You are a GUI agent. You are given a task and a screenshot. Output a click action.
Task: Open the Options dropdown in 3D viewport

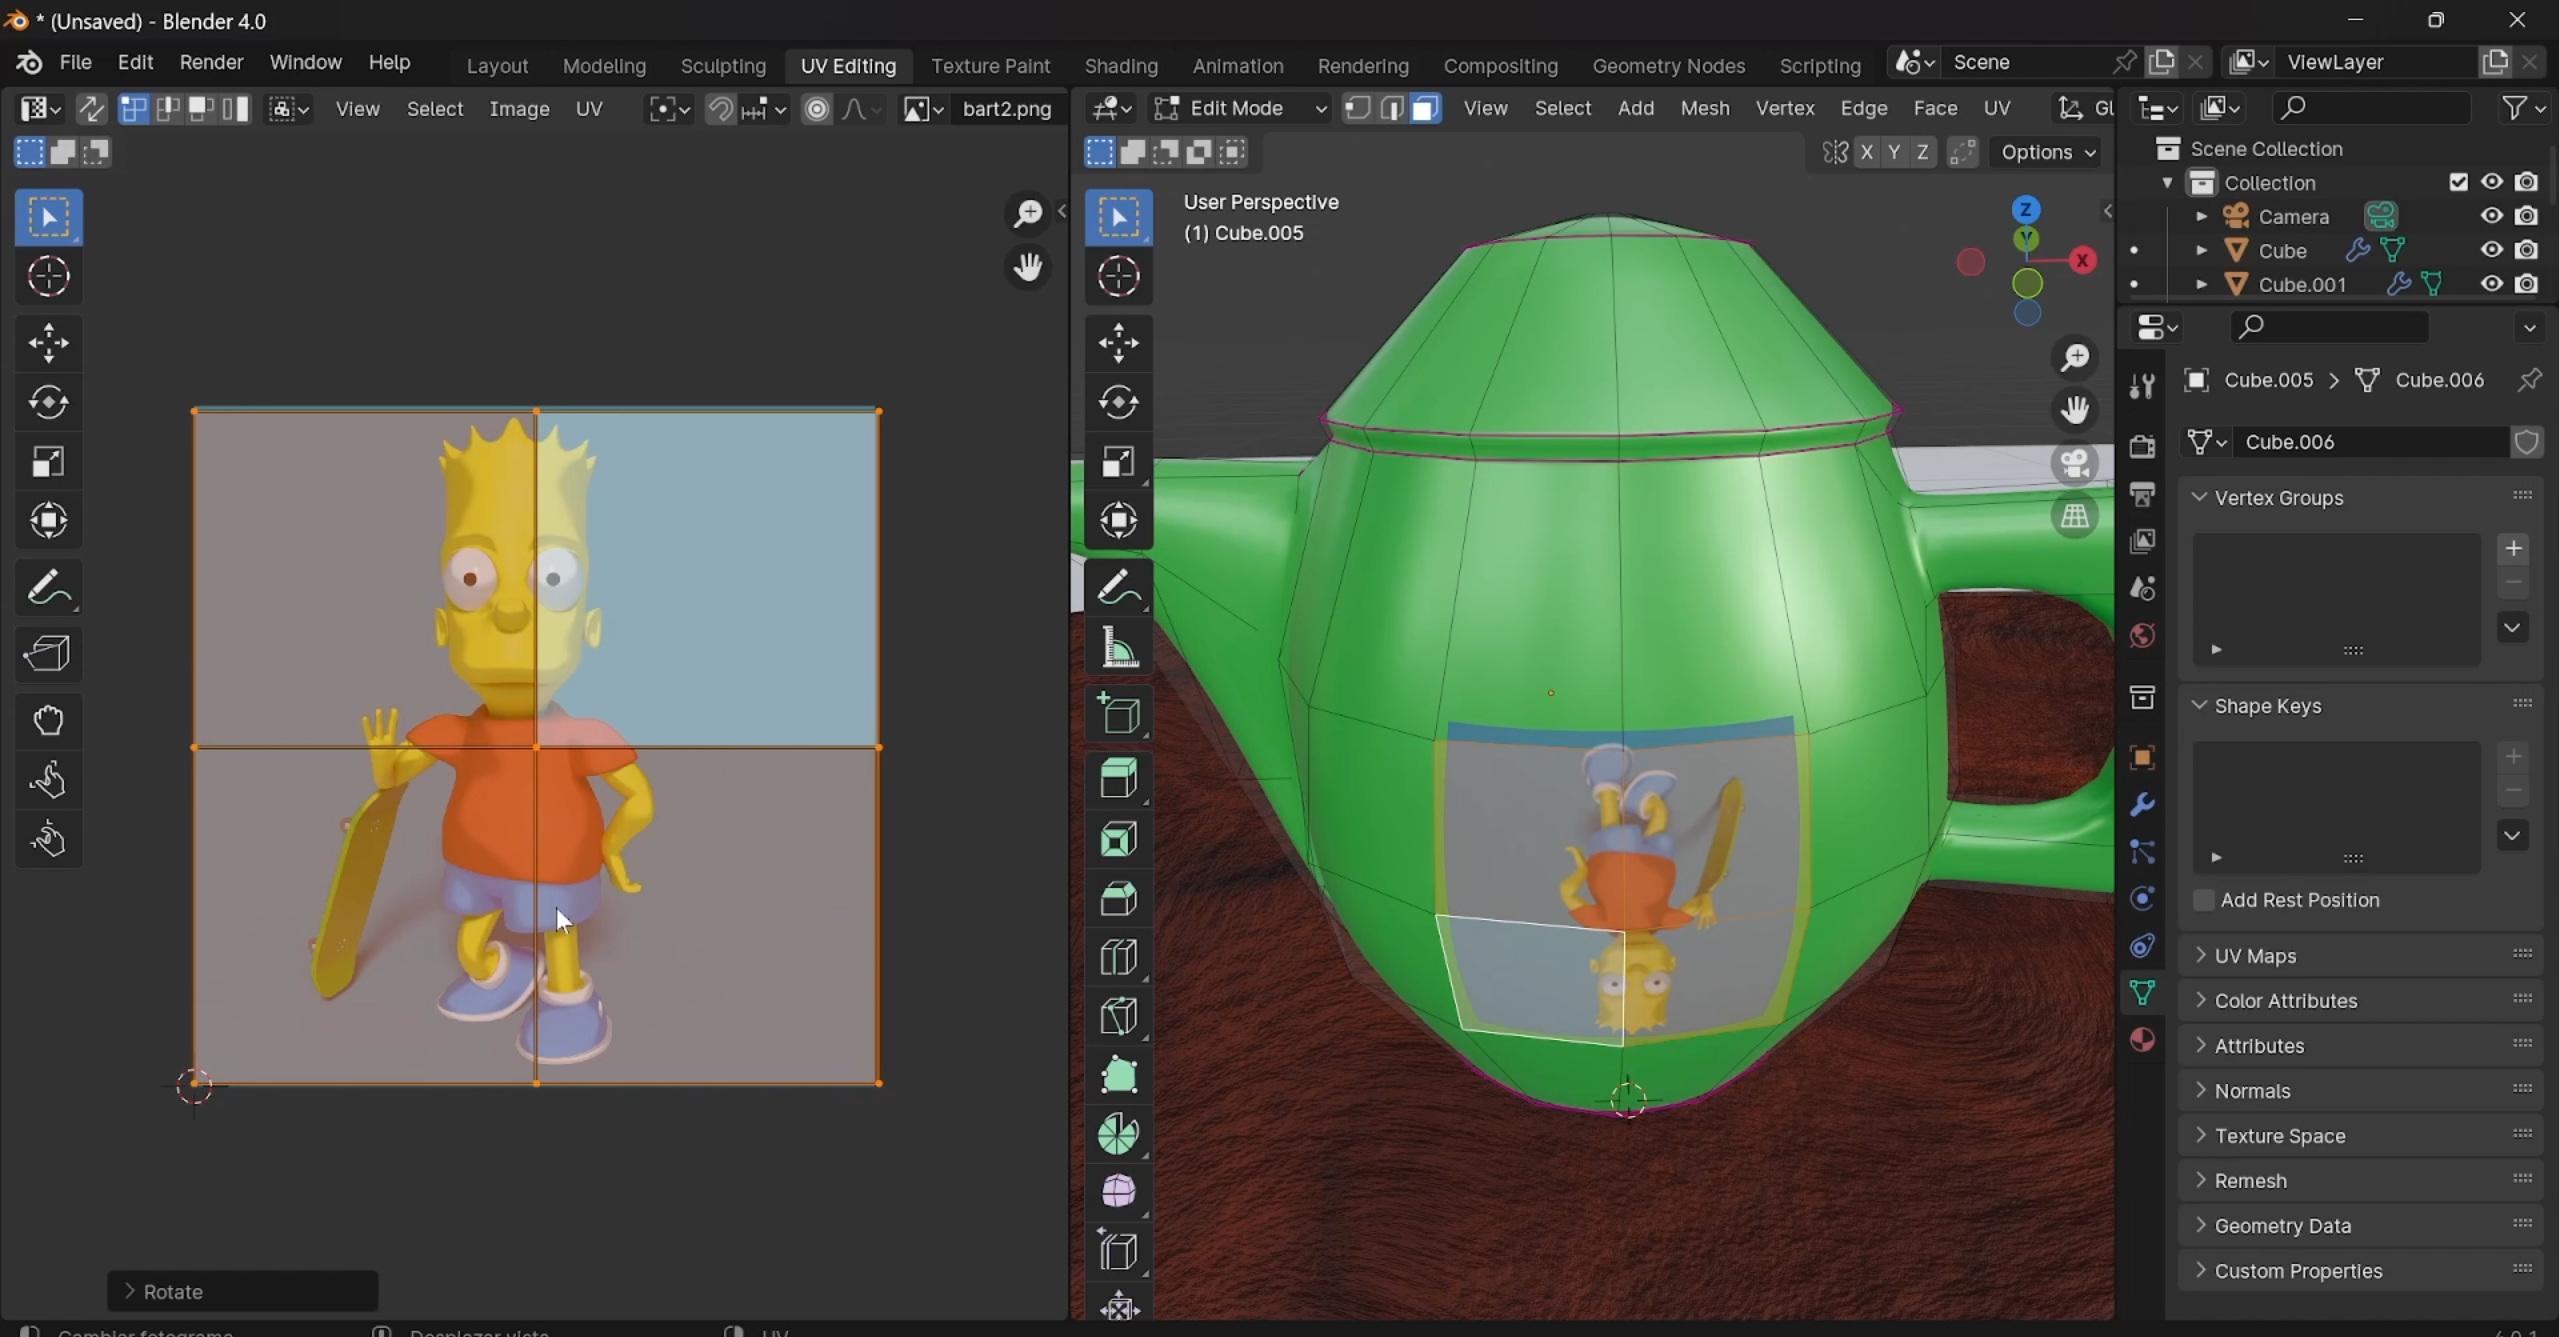pos(2047,152)
